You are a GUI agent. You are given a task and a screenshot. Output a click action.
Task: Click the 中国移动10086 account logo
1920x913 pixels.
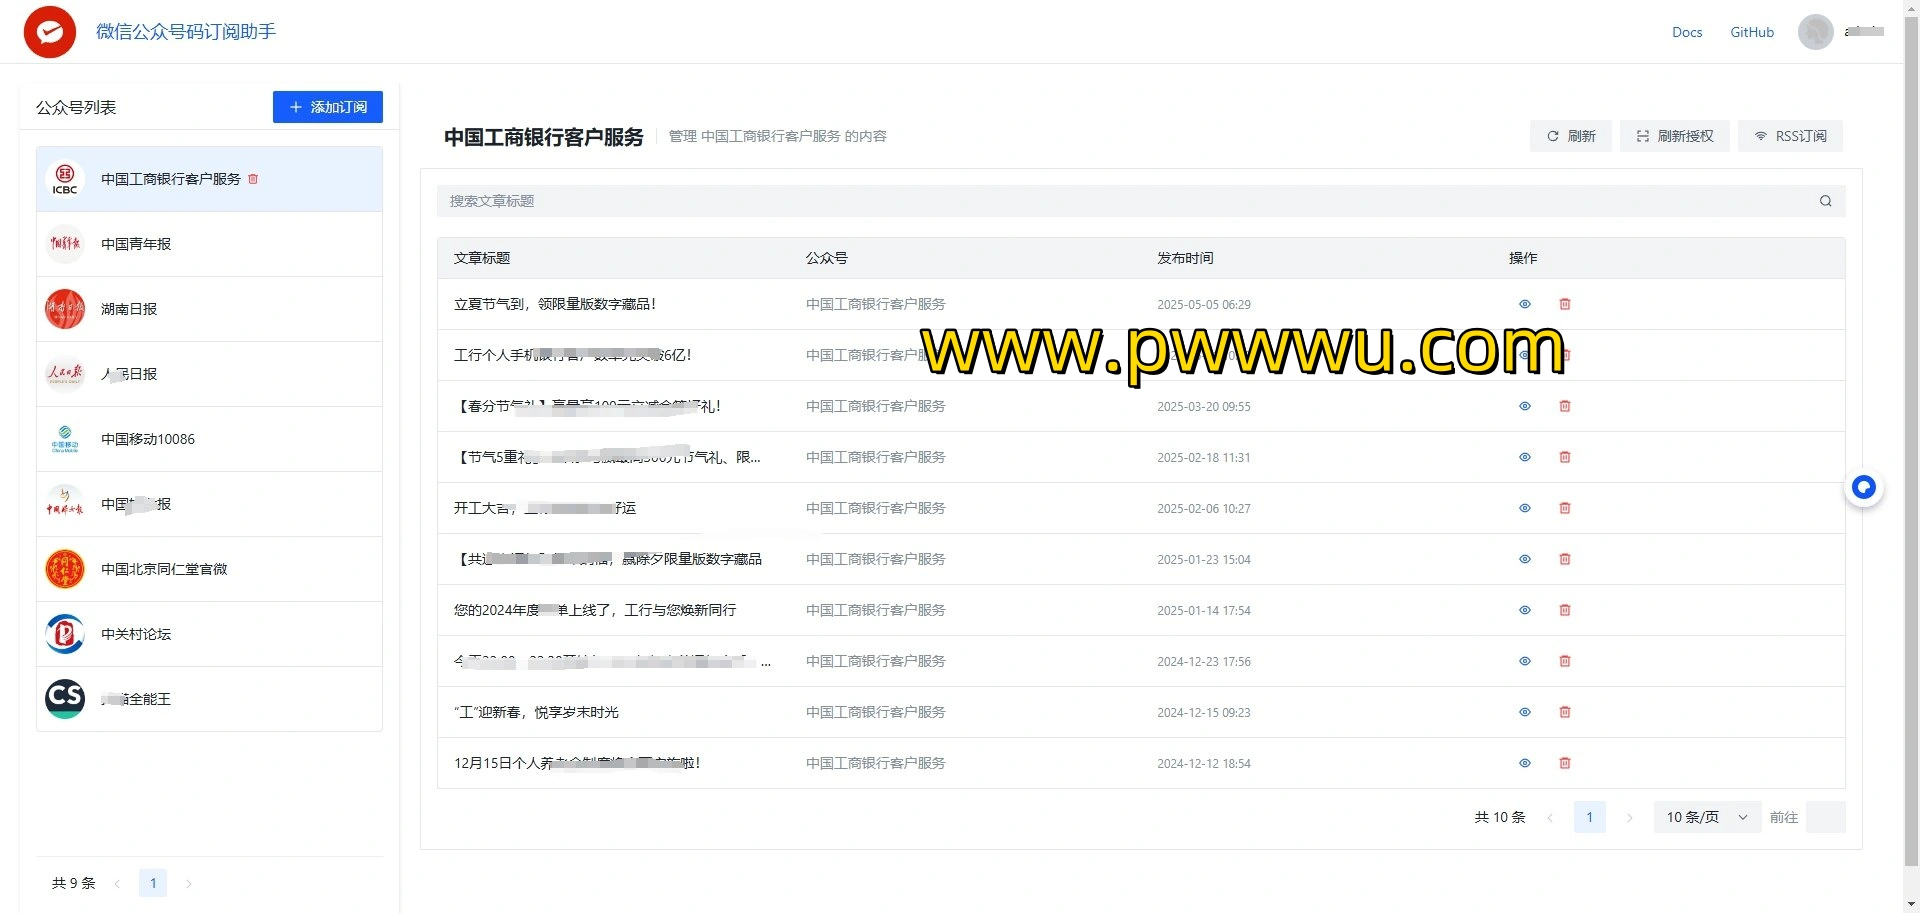coord(65,439)
